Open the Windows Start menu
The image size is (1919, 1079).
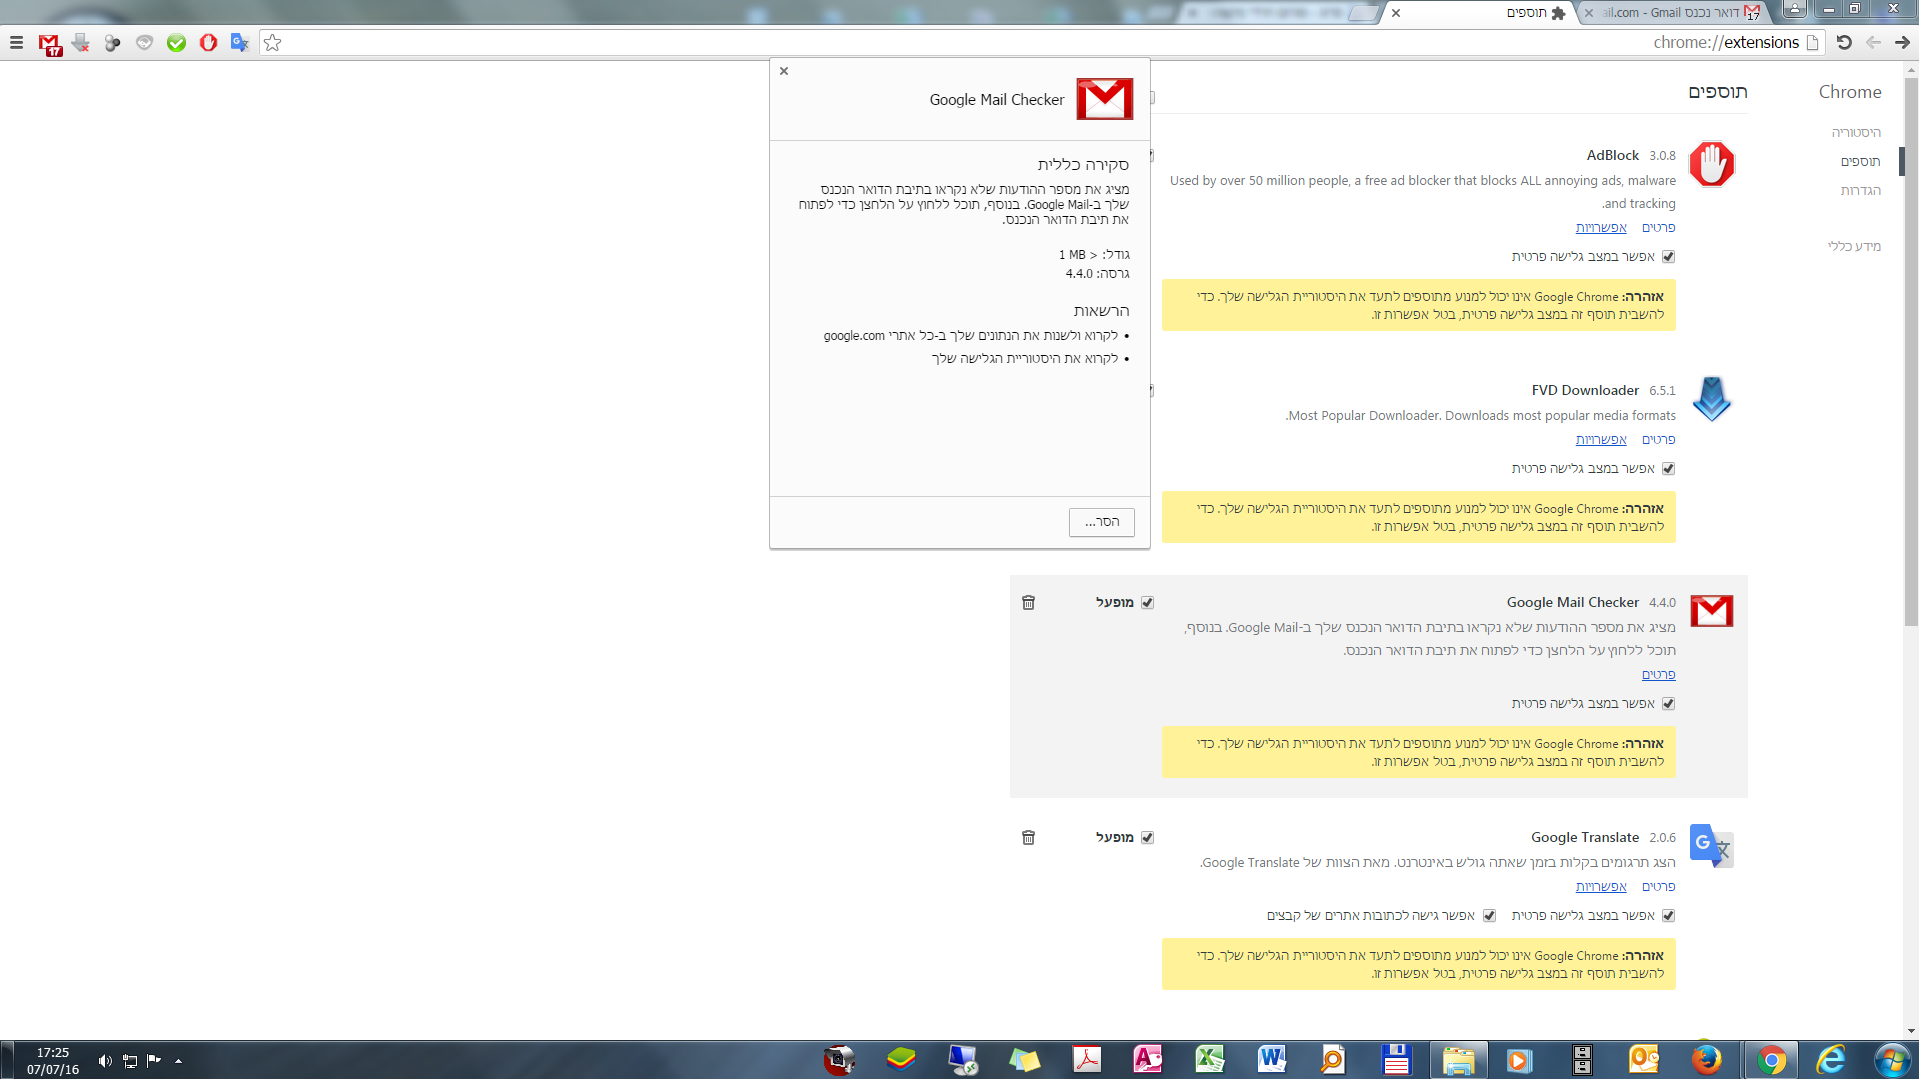(1891, 1060)
